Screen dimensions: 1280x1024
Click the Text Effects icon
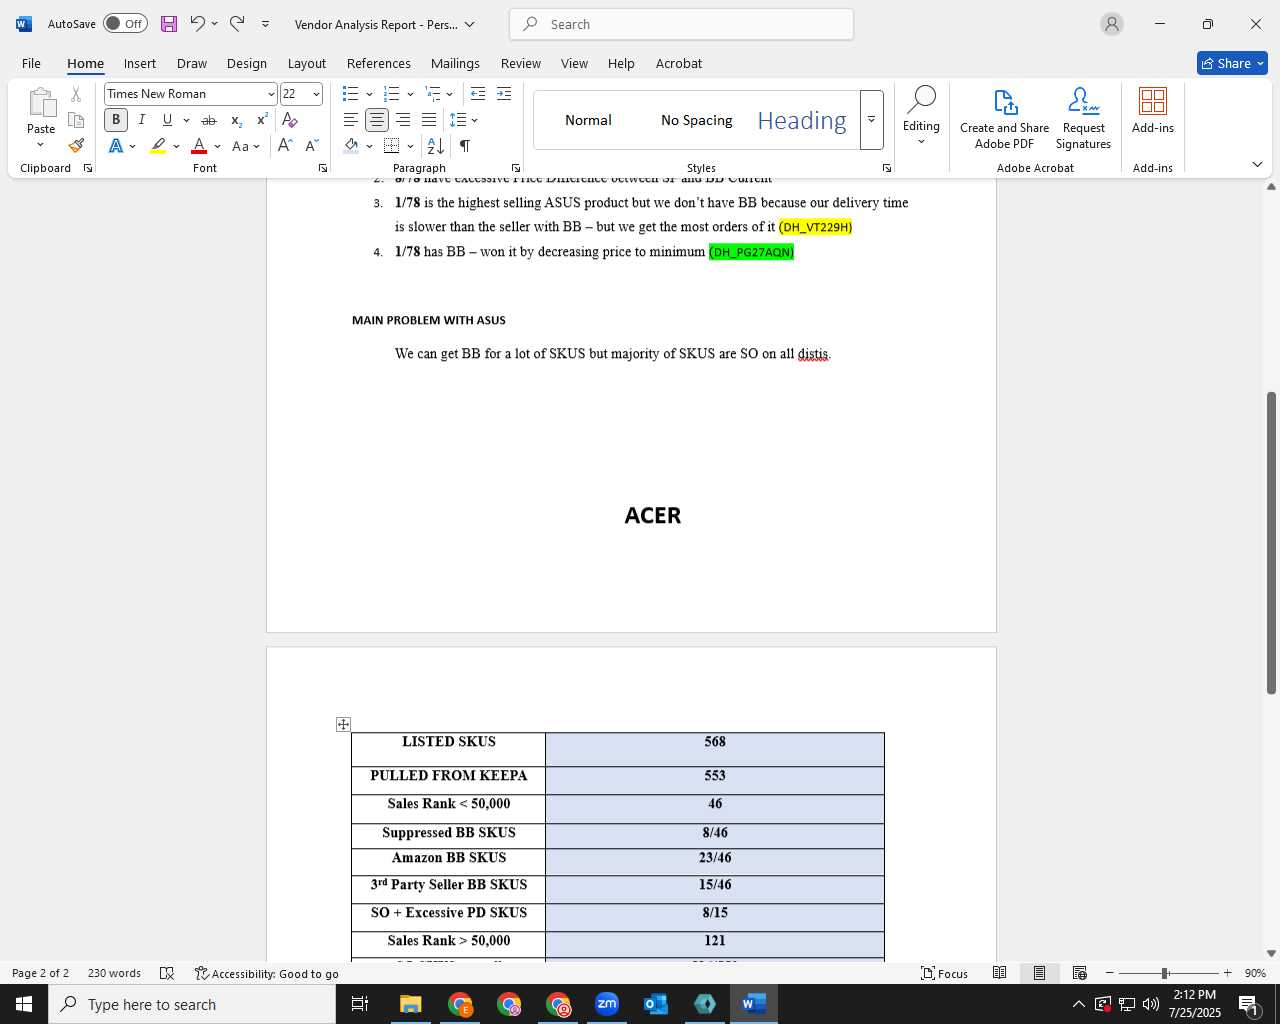click(116, 146)
